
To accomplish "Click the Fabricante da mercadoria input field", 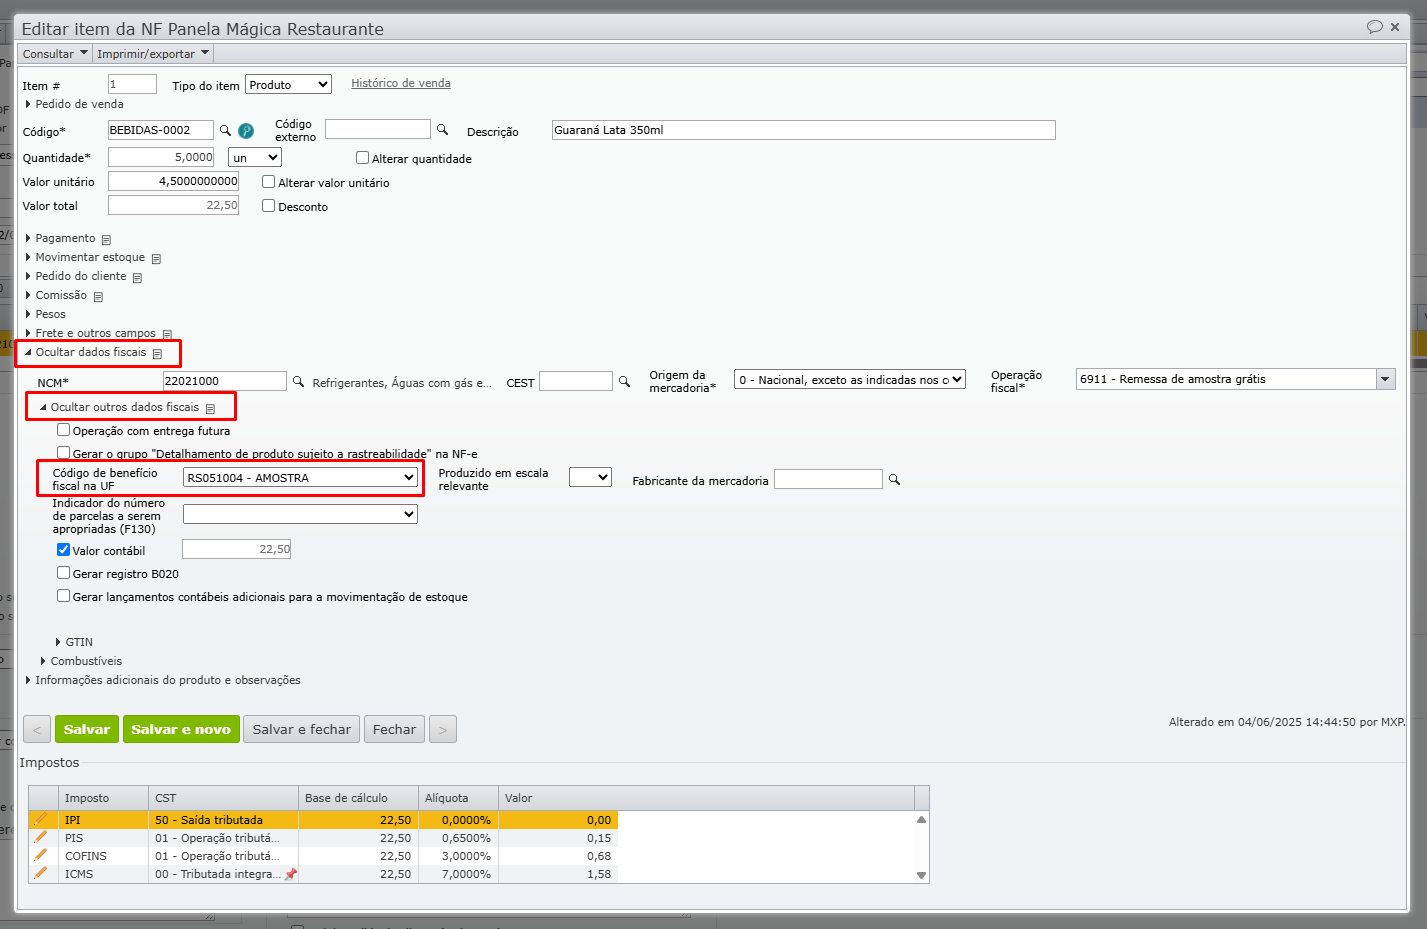I will [829, 479].
